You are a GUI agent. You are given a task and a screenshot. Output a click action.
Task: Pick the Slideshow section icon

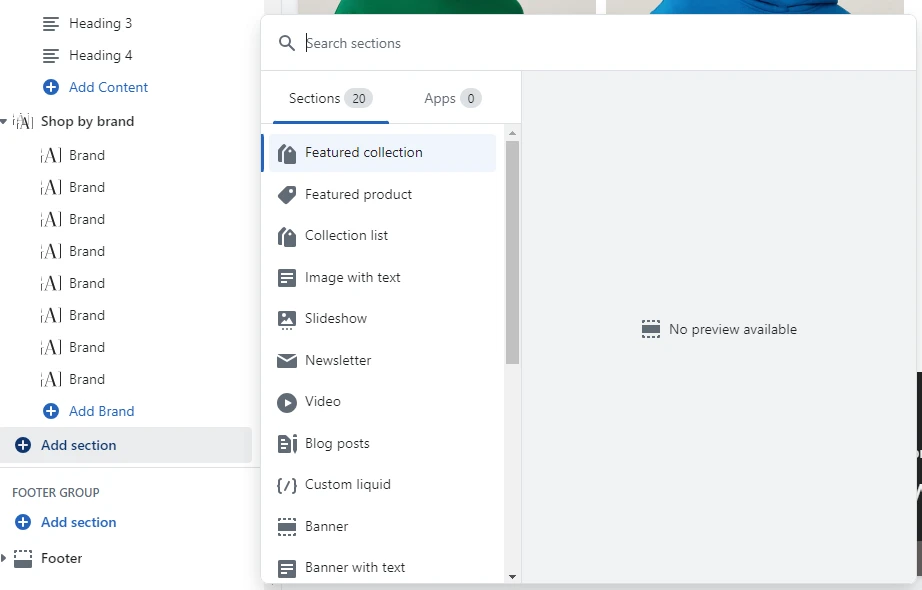click(286, 319)
